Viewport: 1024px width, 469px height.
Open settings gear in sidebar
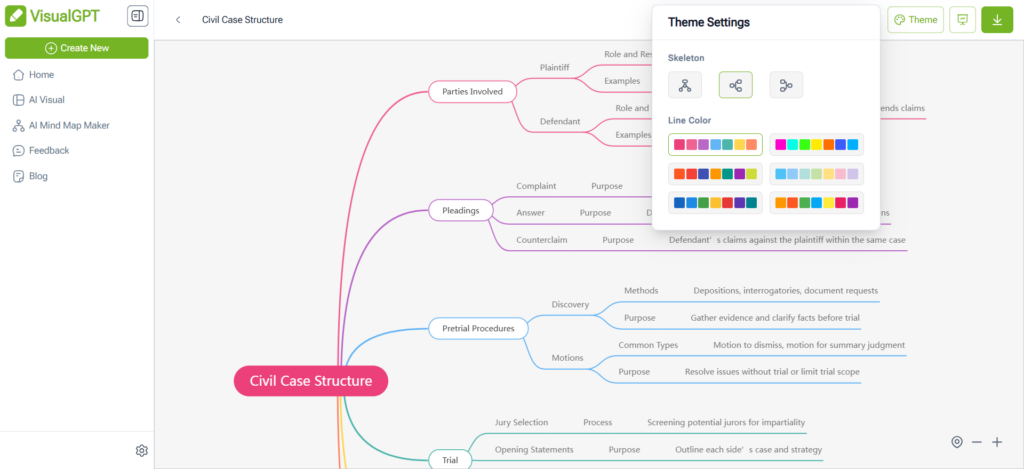pyautogui.click(x=142, y=450)
